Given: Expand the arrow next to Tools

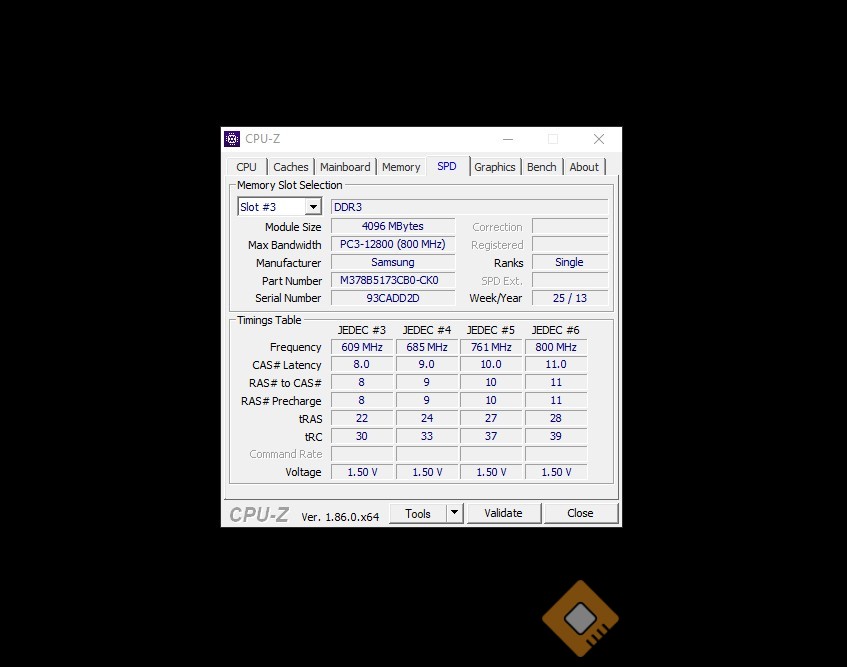Looking at the screenshot, I should click(454, 513).
